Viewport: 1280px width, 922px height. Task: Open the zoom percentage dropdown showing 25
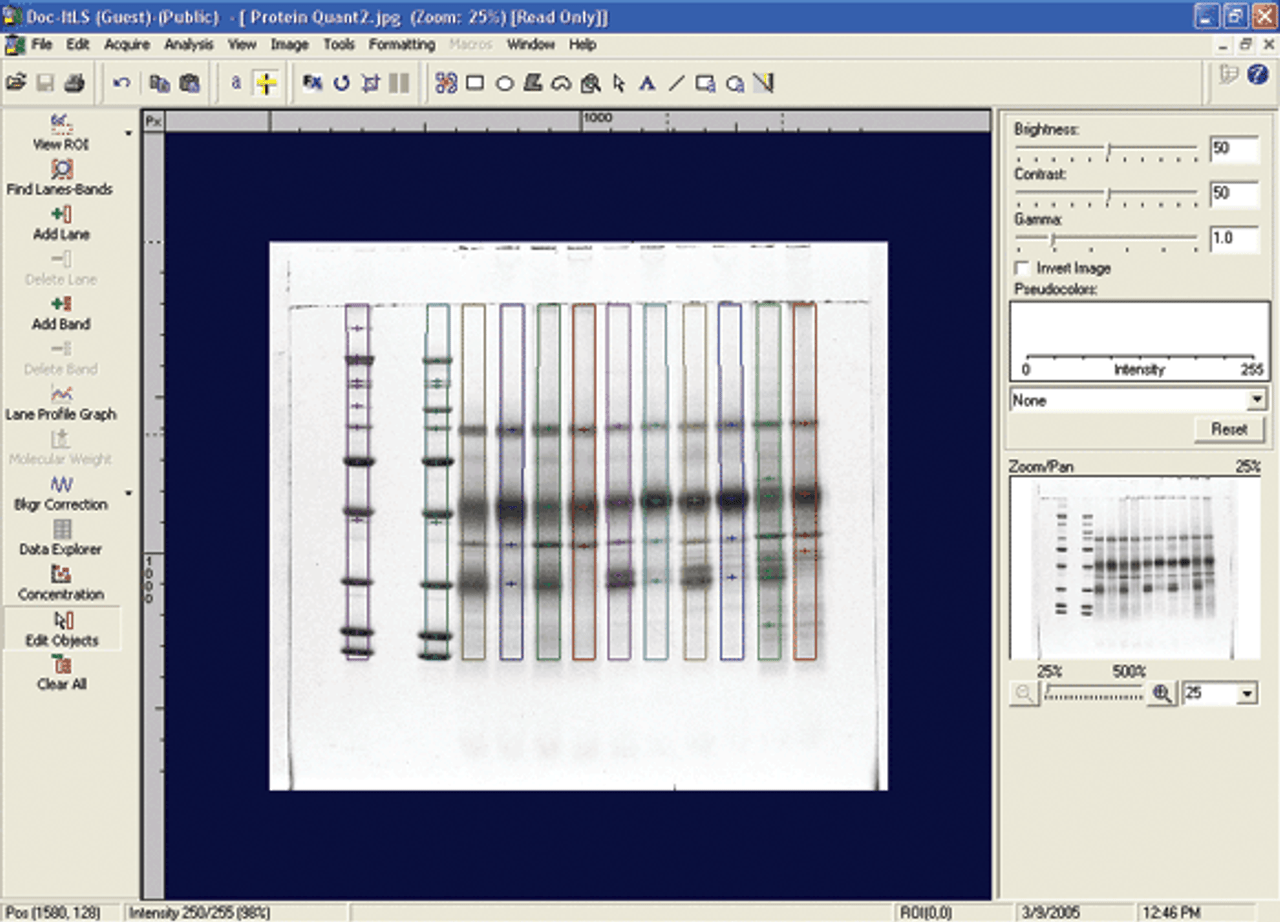click(1247, 693)
